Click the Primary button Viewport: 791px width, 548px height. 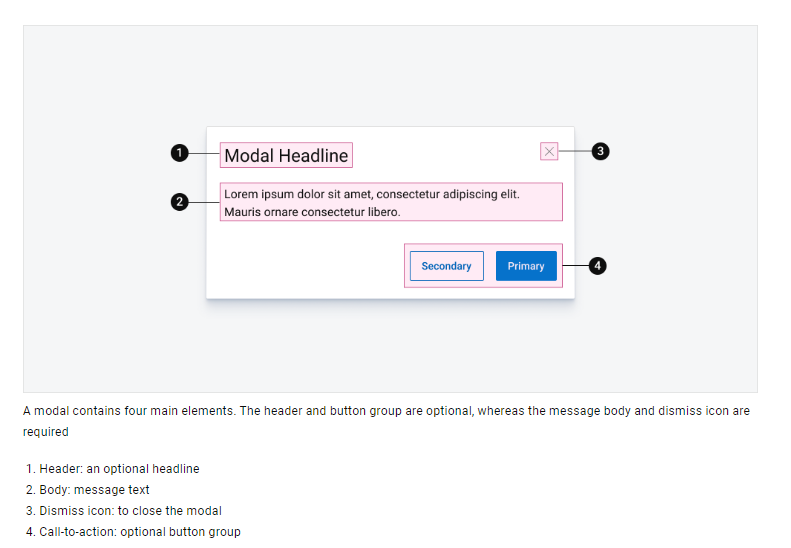[x=526, y=266]
